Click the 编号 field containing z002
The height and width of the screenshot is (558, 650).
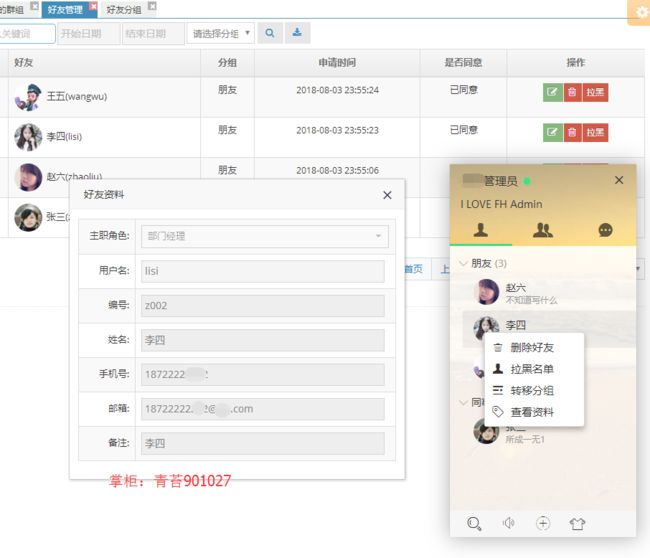[x=262, y=306]
